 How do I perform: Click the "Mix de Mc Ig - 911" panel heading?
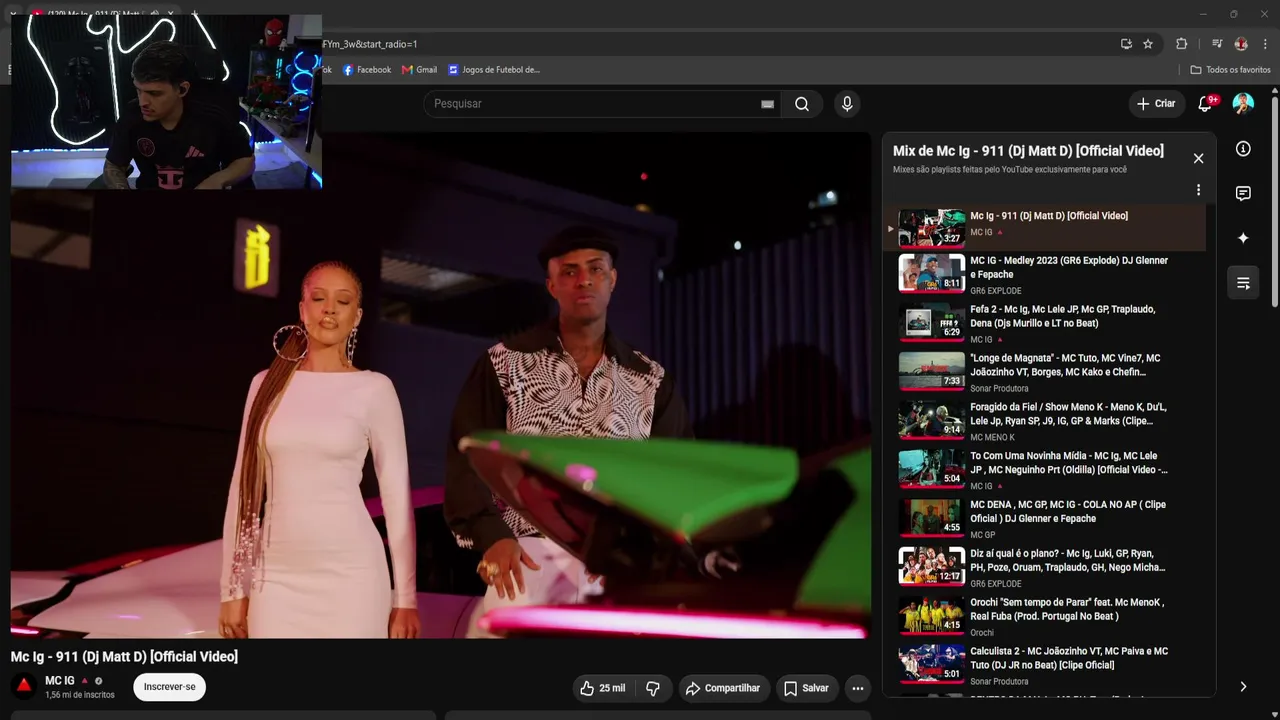point(1028,151)
